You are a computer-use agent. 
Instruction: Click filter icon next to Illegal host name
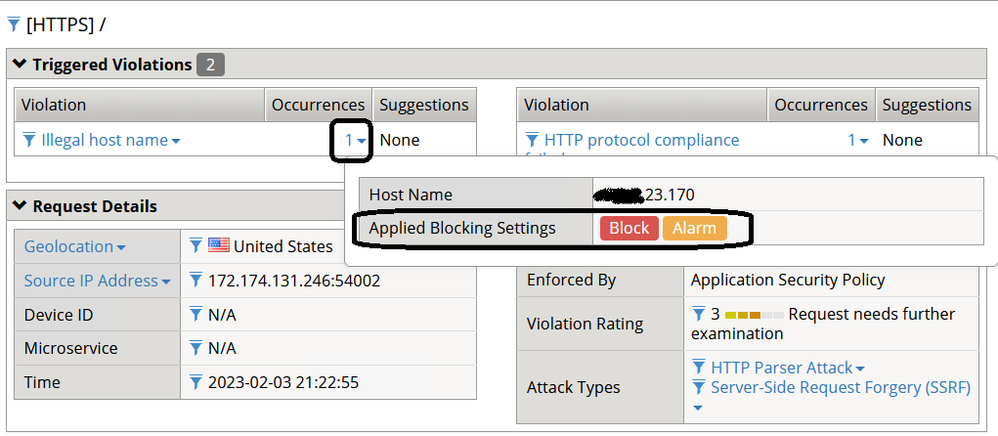(x=28, y=140)
